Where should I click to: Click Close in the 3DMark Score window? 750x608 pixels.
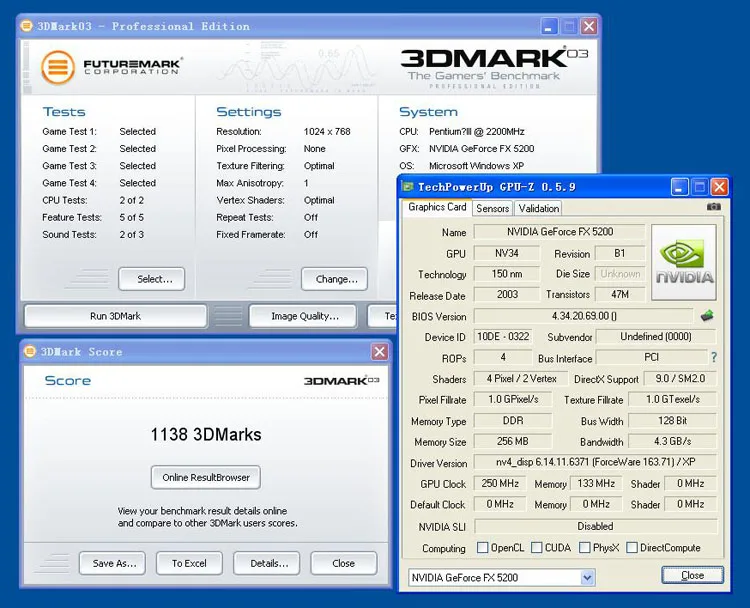click(343, 563)
